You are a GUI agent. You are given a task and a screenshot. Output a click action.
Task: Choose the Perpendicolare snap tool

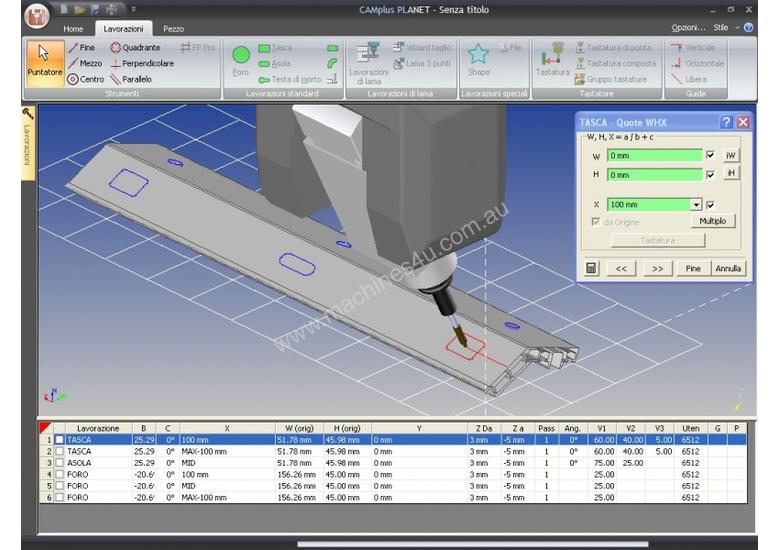click(142, 64)
